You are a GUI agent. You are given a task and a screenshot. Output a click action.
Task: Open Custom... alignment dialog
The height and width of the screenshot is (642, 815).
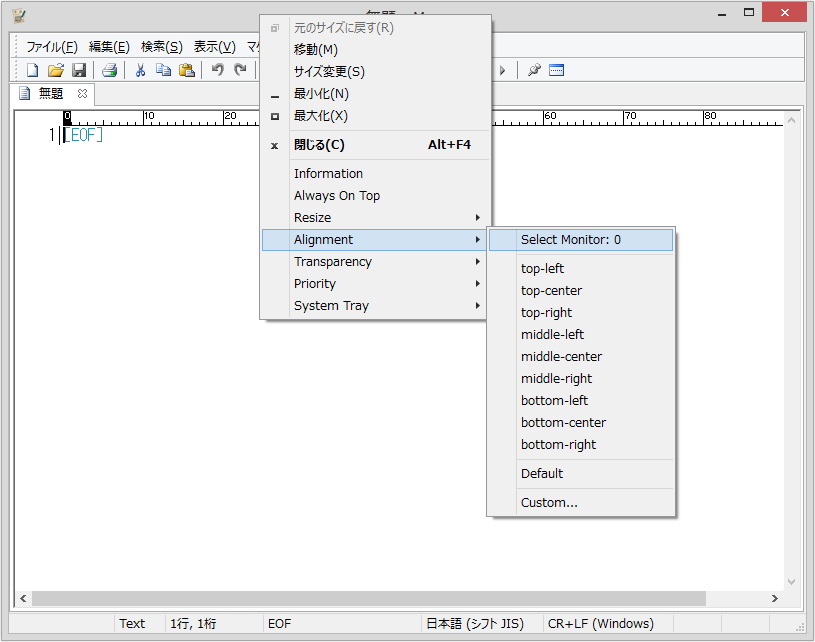coord(581,503)
